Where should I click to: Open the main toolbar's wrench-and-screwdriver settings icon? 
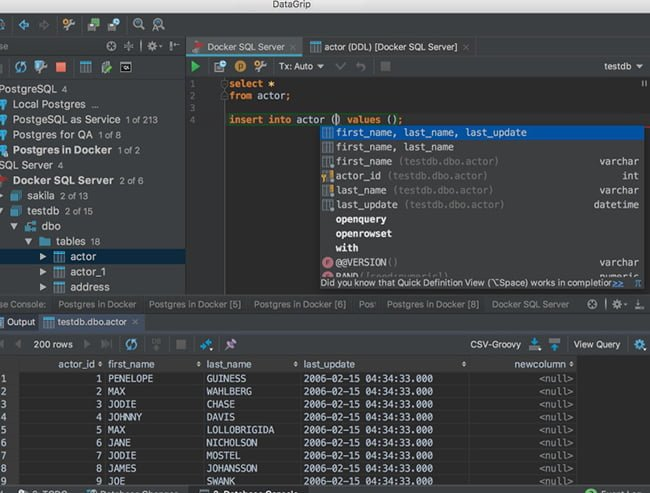point(68,24)
